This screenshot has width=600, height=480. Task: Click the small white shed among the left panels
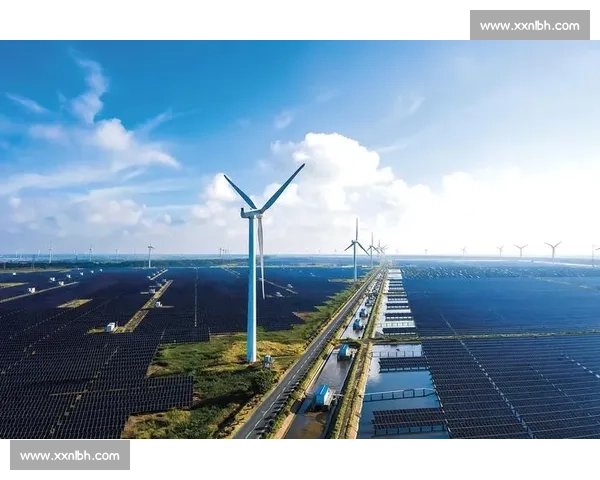(x=111, y=326)
